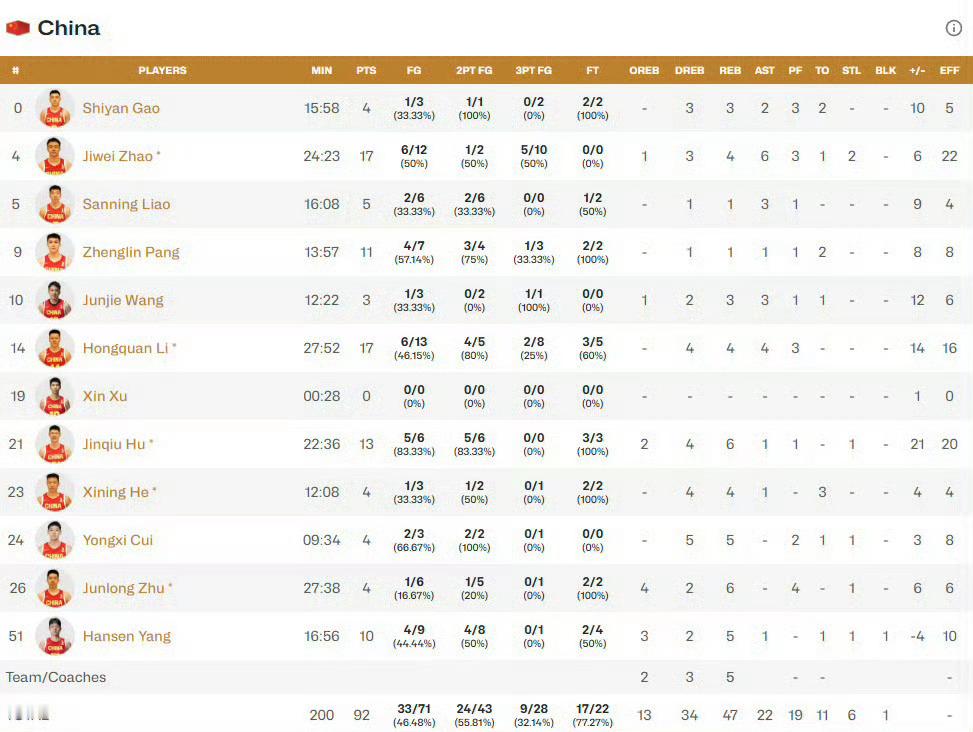Image resolution: width=973 pixels, height=732 pixels.
Task: Click the FG column header
Action: [x=414, y=71]
